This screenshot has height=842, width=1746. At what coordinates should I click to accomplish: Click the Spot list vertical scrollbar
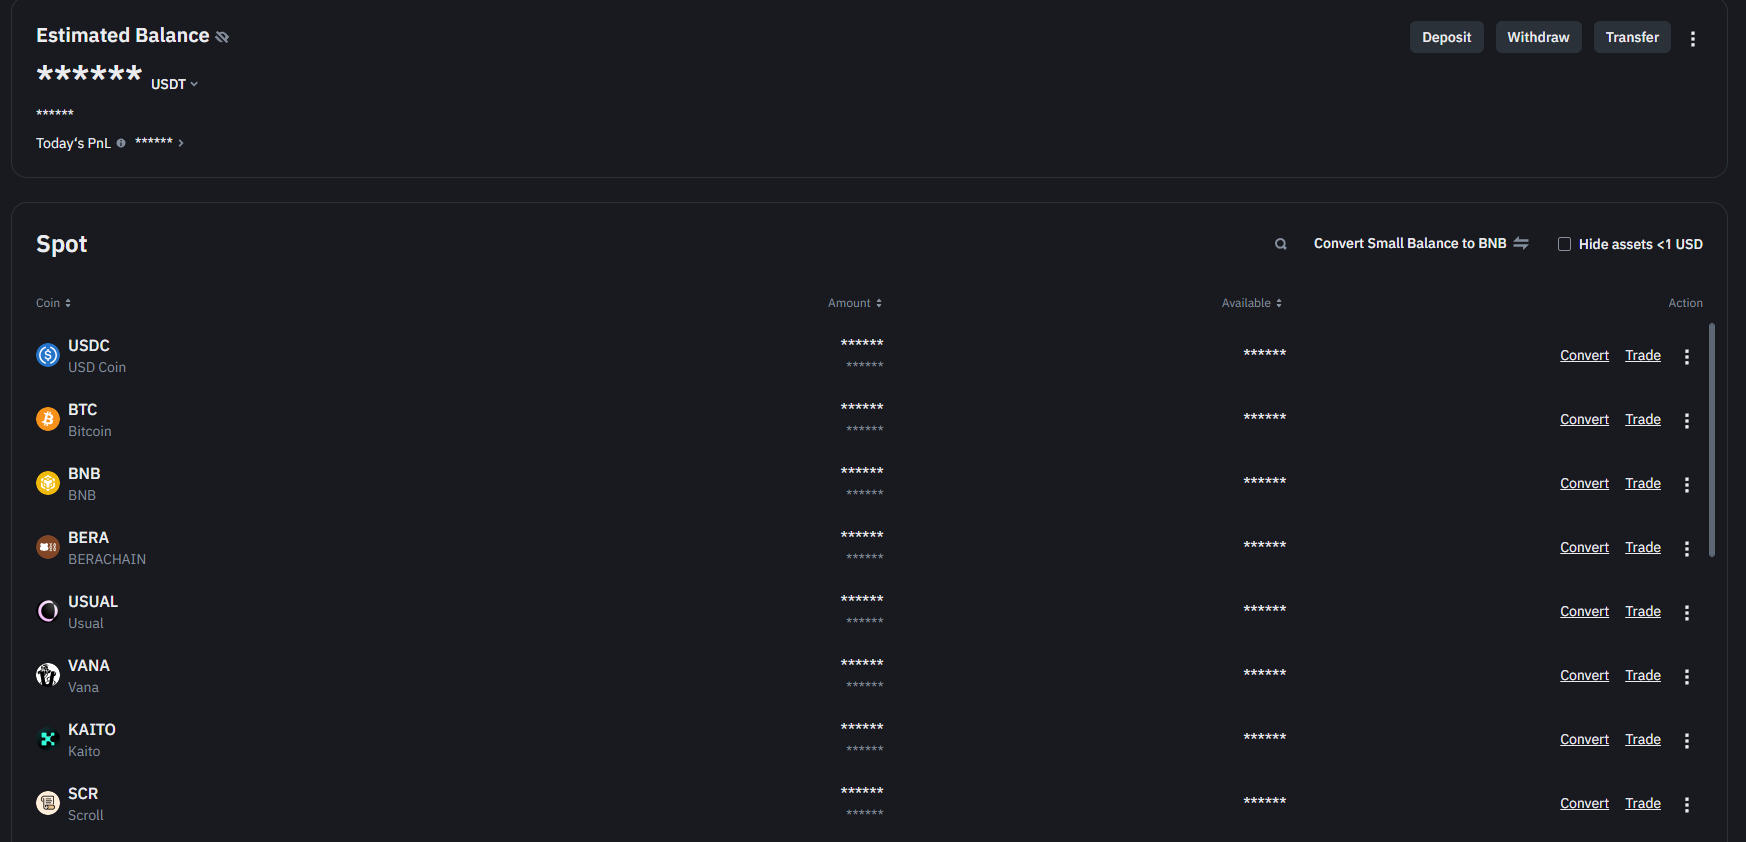[x=1712, y=439]
